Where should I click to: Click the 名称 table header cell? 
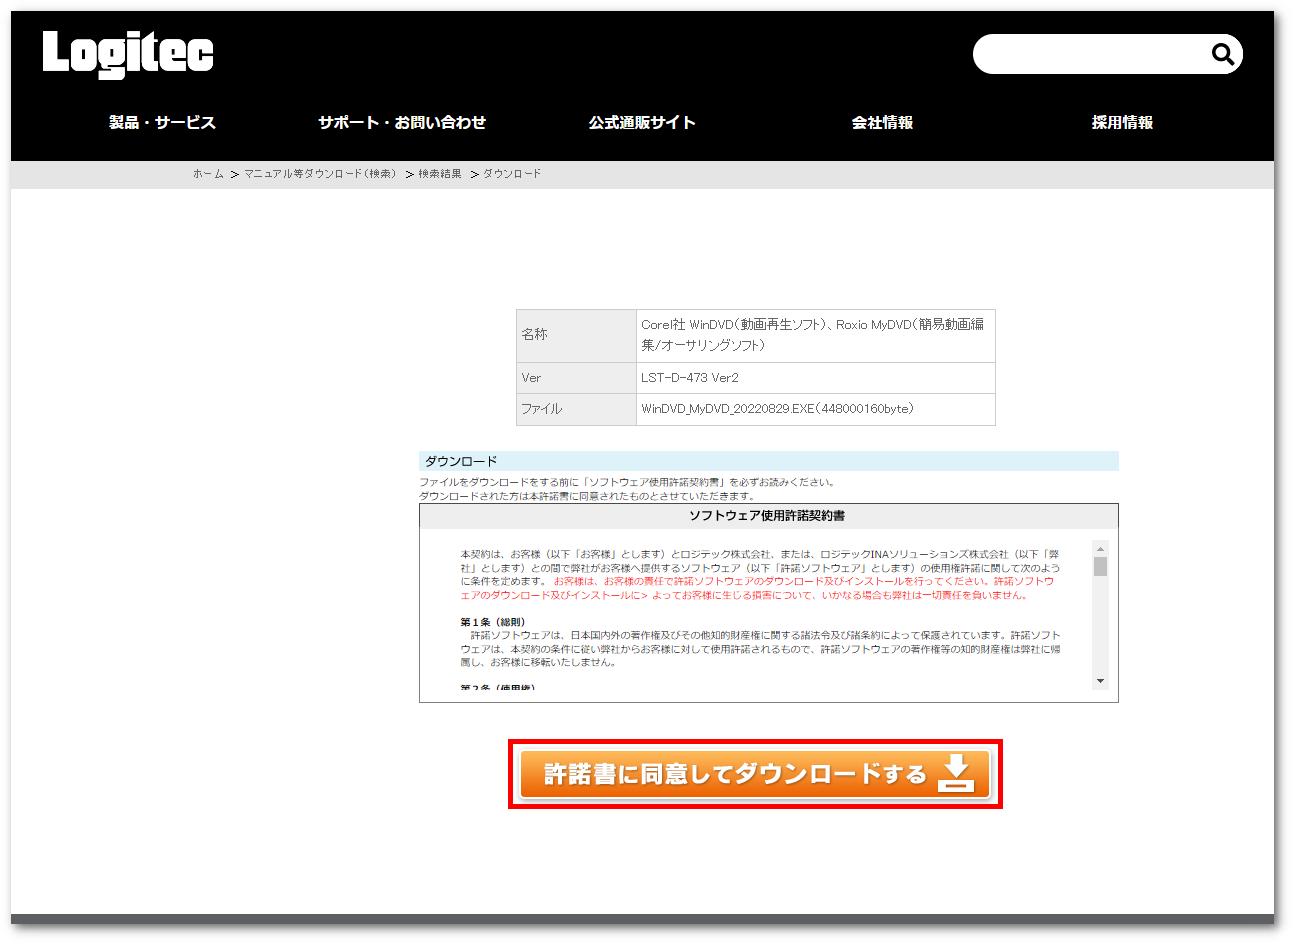click(576, 335)
